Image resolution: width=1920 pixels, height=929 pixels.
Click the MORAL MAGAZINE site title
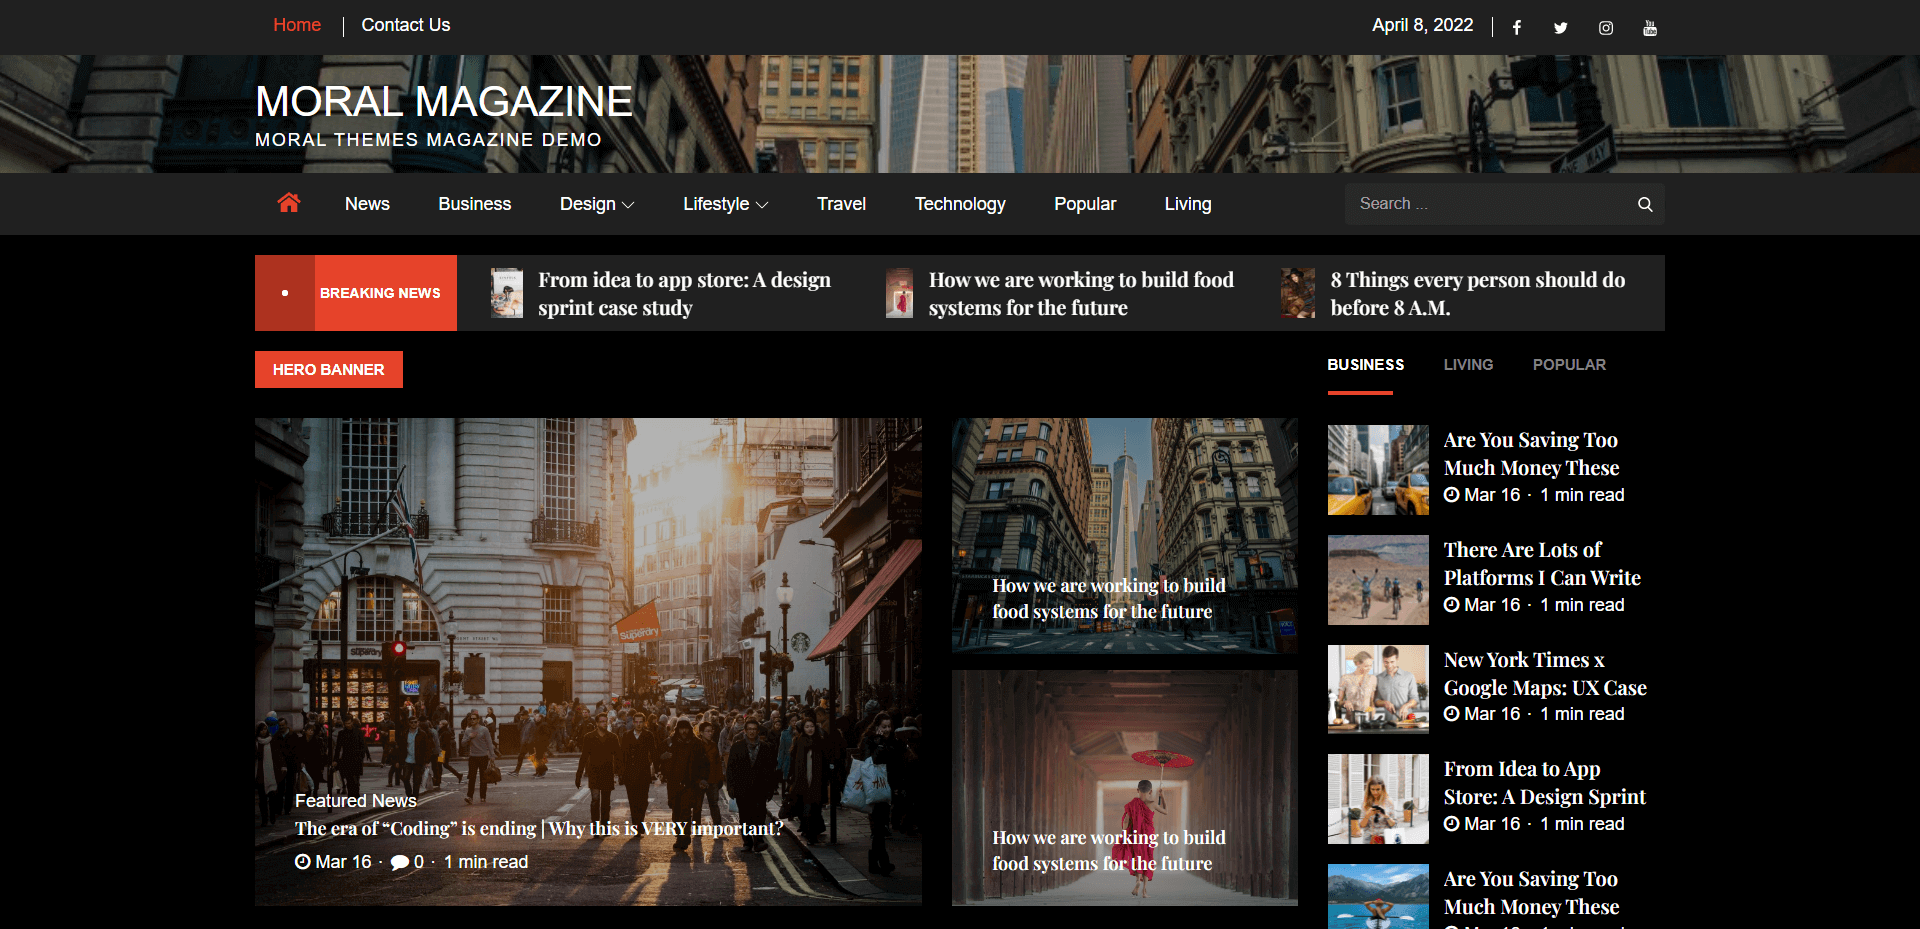pos(444,101)
